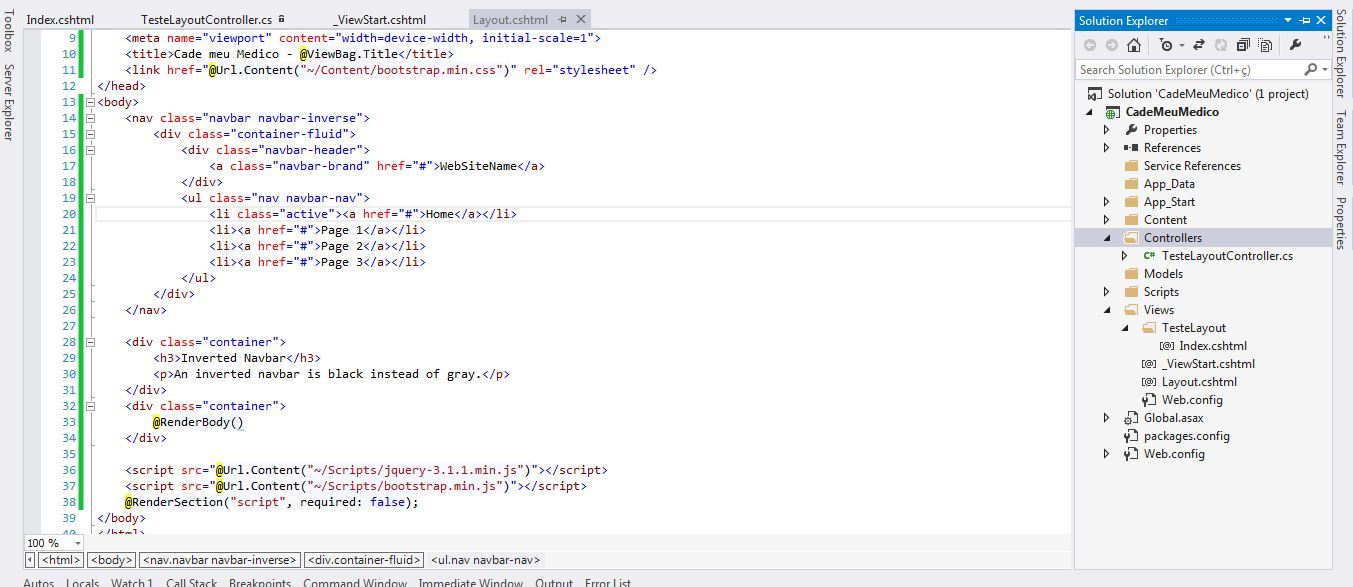
Task: Toggle auto-hide pin on Solution Explorer
Action: click(1306, 20)
